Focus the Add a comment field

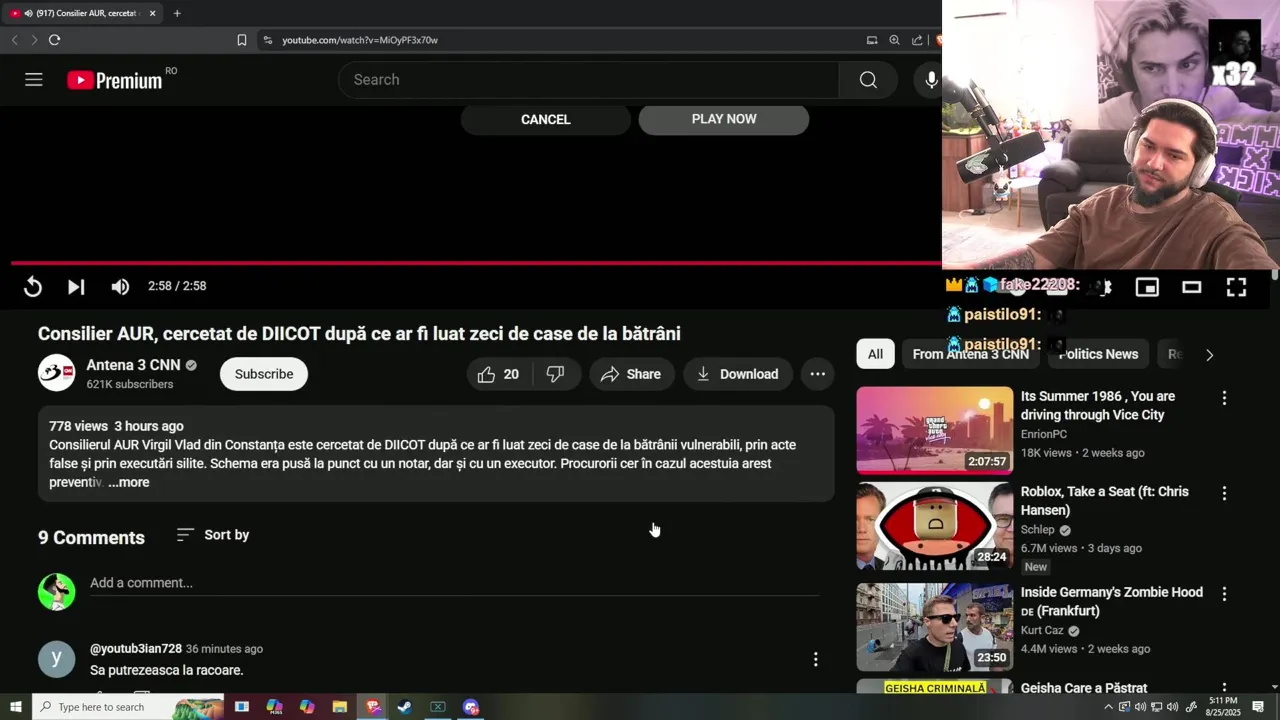(454, 583)
